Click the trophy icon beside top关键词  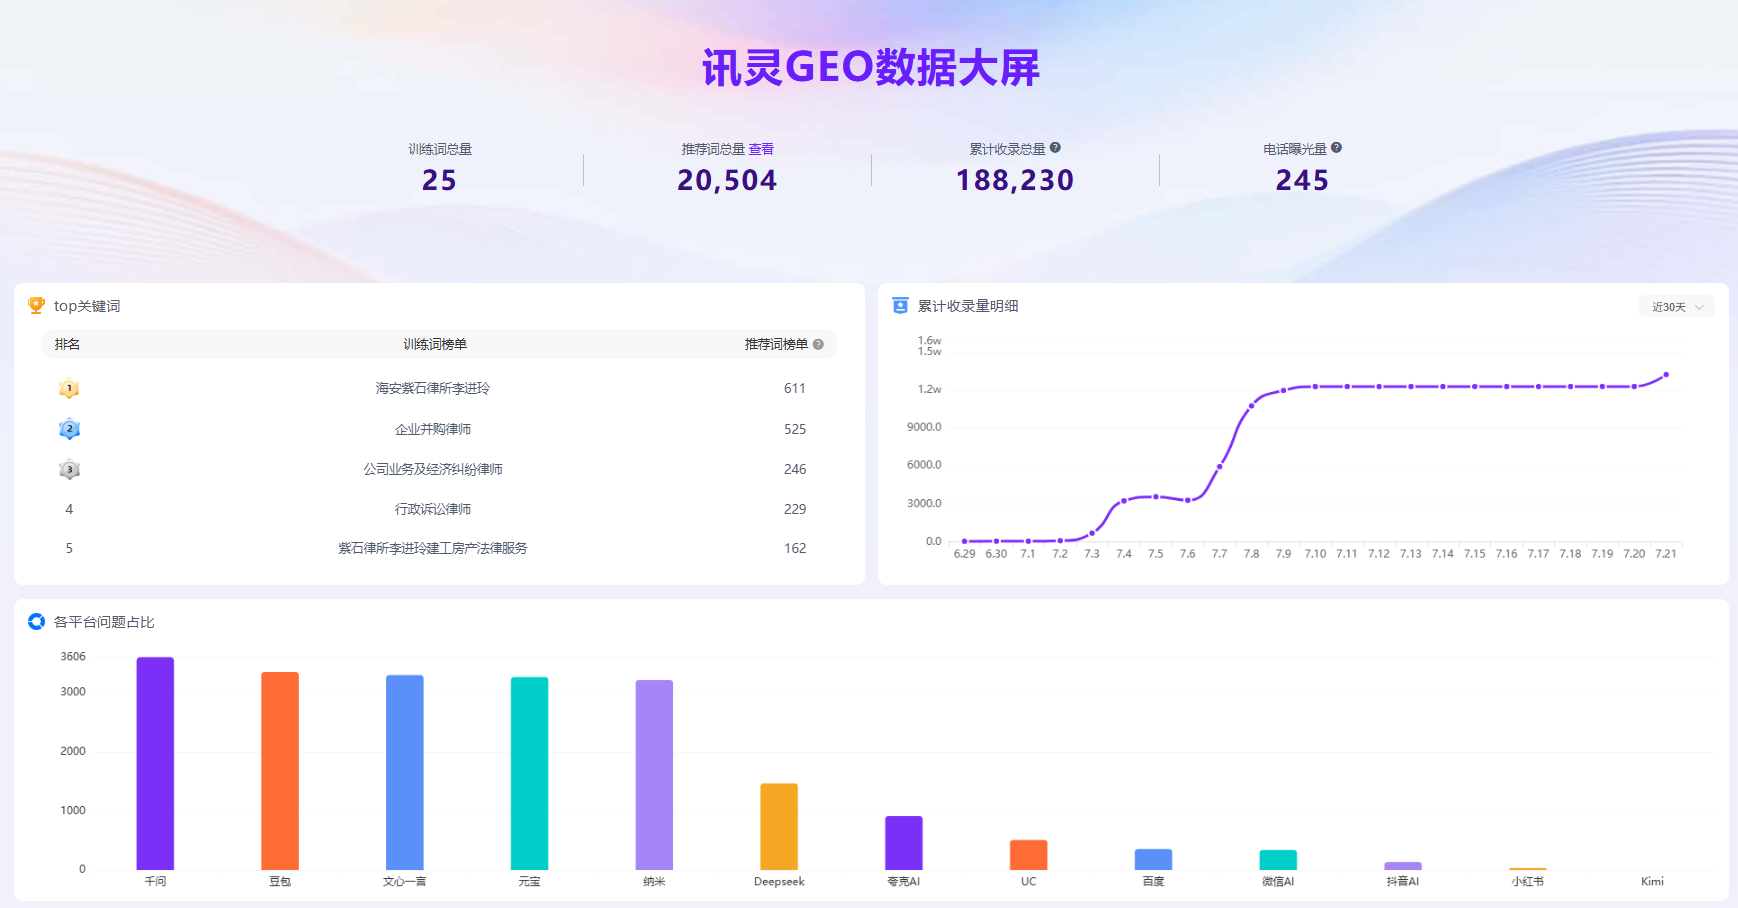[37, 305]
